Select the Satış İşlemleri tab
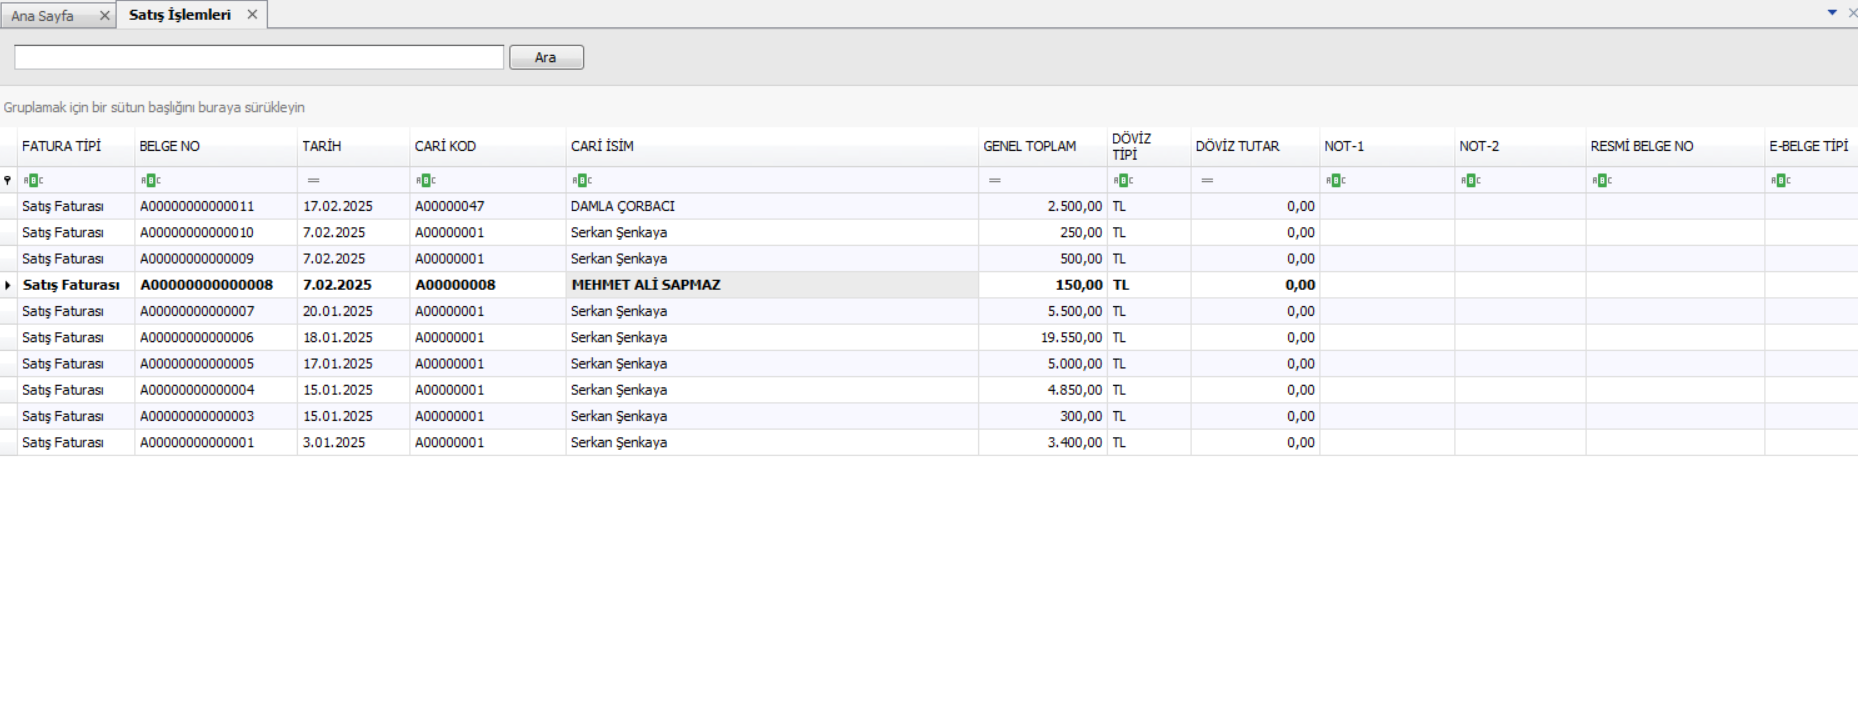1858x706 pixels. pyautogui.click(x=180, y=15)
